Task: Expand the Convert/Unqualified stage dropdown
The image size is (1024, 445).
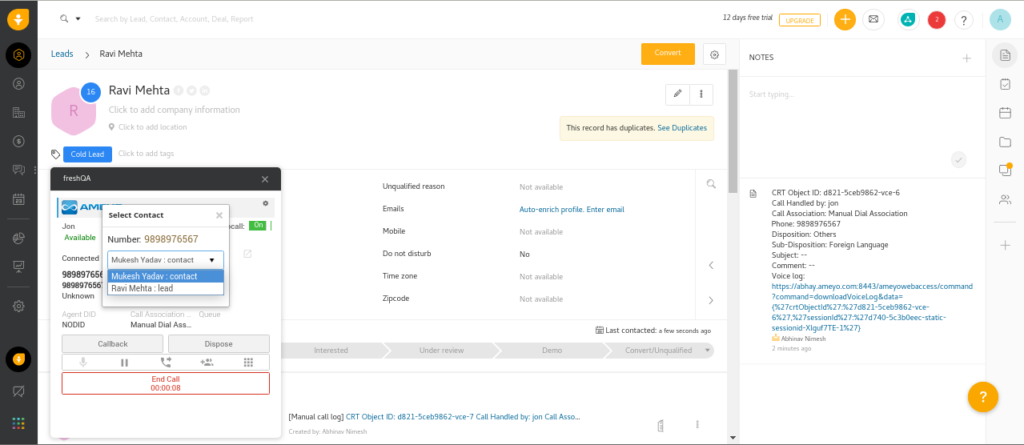Action: pos(707,350)
